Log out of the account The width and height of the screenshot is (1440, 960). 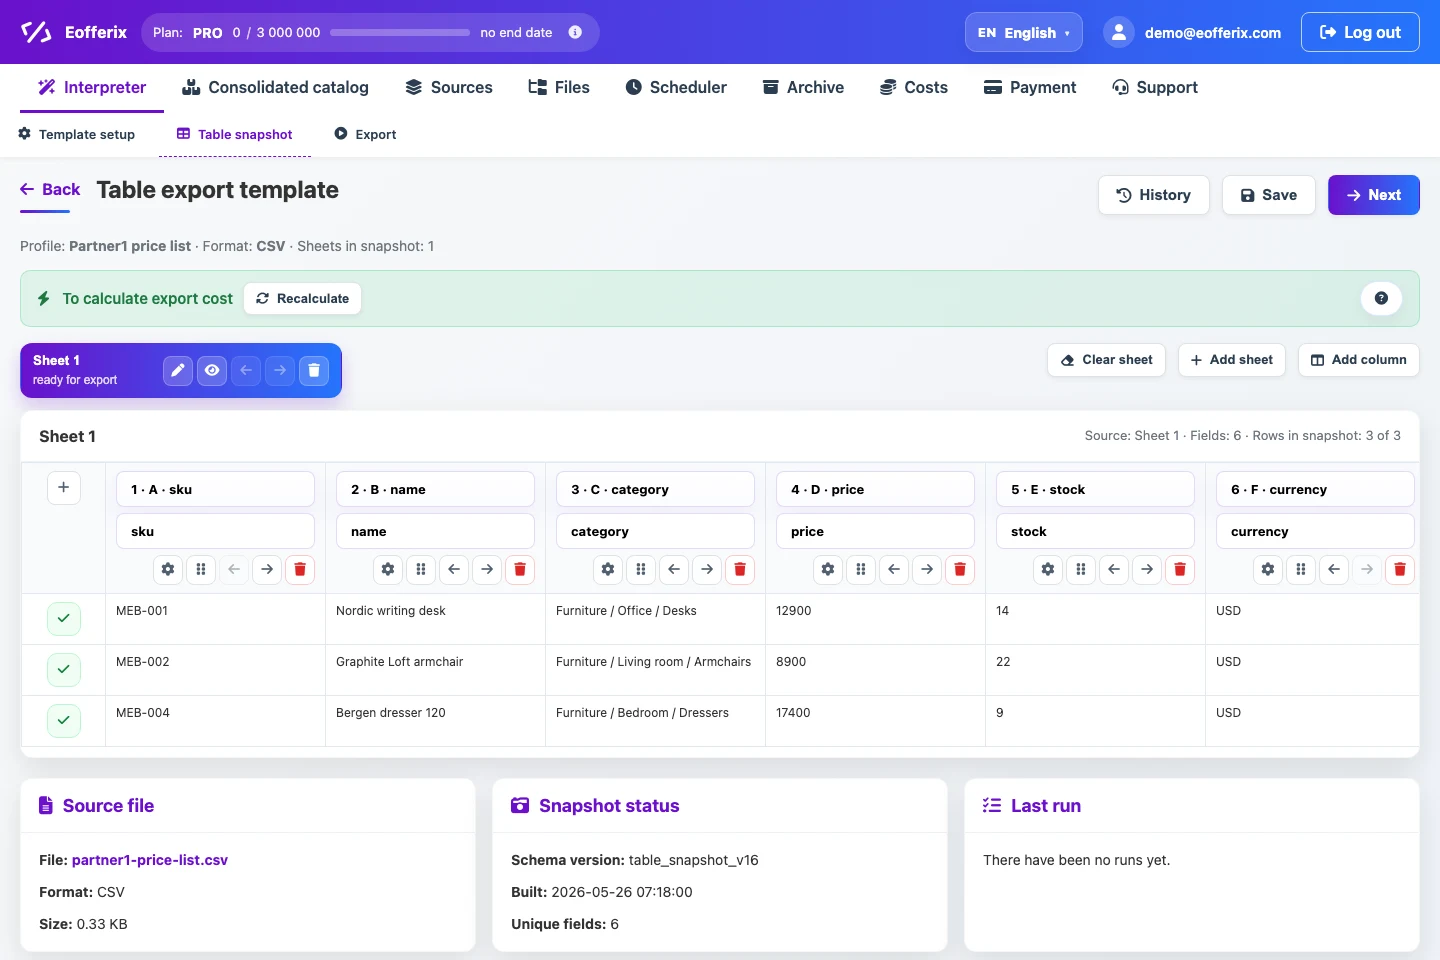1360,32
